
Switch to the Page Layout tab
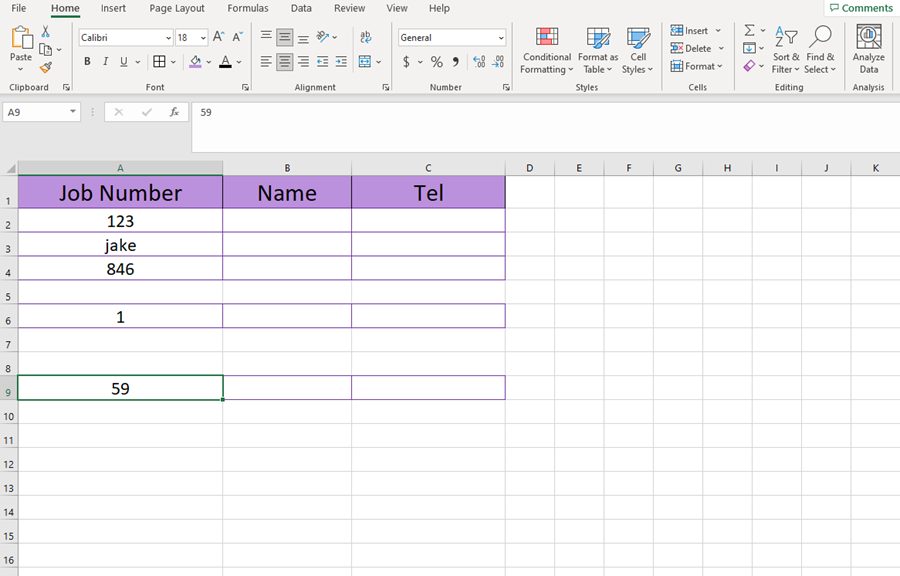point(177,8)
